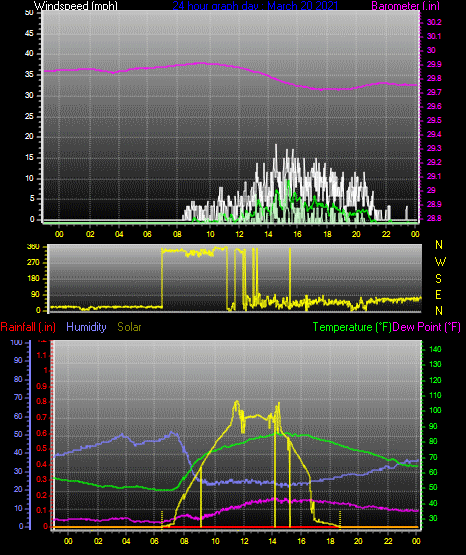
Task: Click the Rainfall (.in) legend label
Action: click(28, 327)
